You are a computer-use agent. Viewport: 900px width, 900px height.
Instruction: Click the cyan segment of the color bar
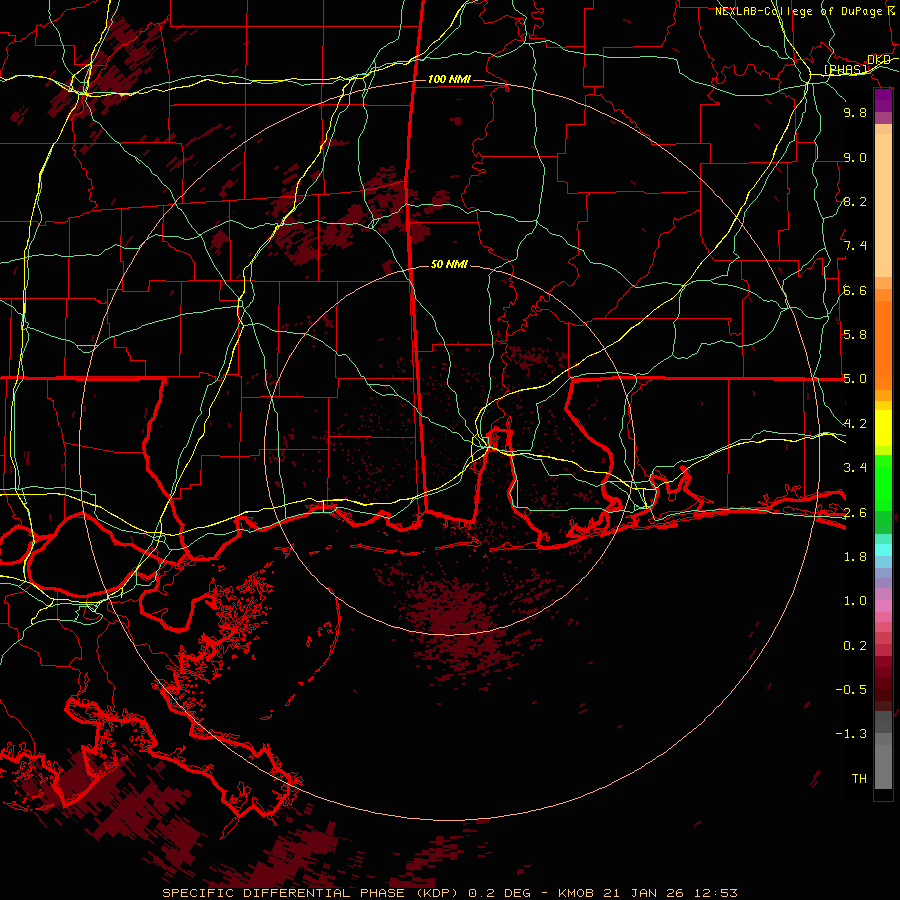coord(883,549)
